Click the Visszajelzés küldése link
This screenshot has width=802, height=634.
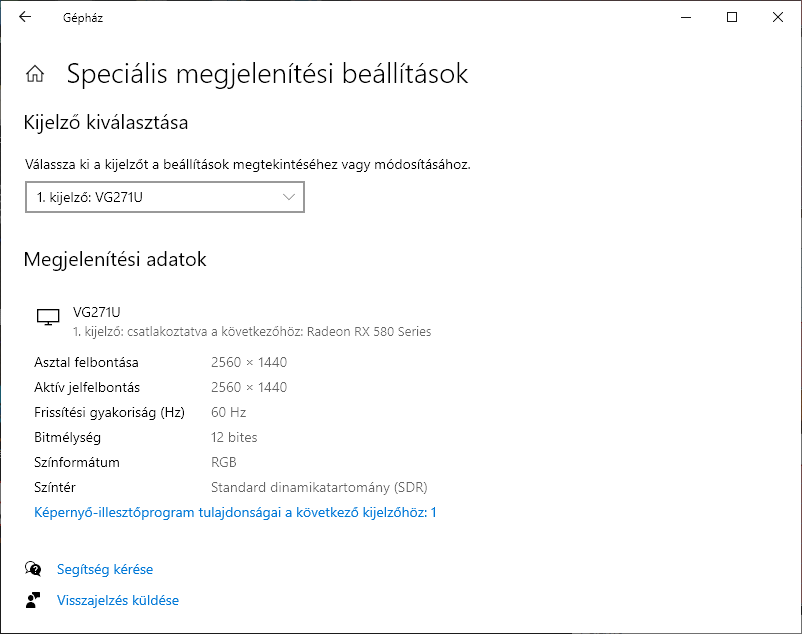click(118, 600)
